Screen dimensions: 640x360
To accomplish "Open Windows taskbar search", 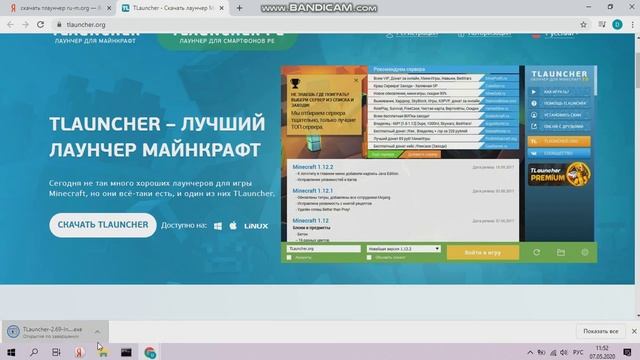I will 34,352.
